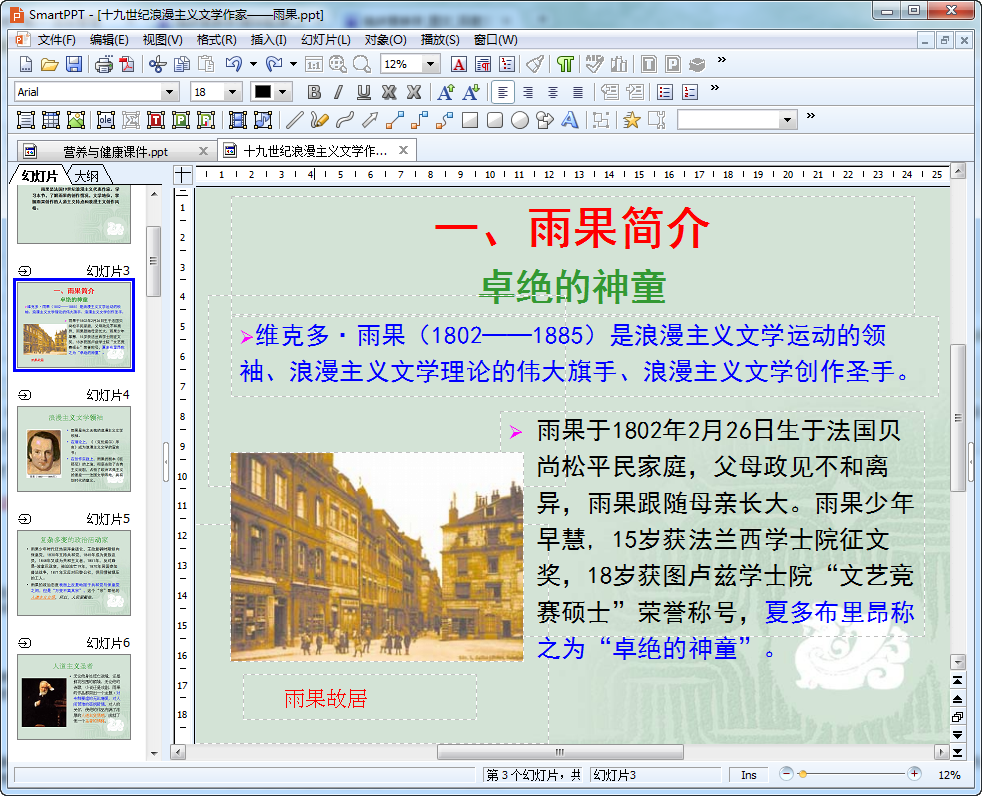
Task: Click the green paragraph marks icon
Action: pos(565,64)
